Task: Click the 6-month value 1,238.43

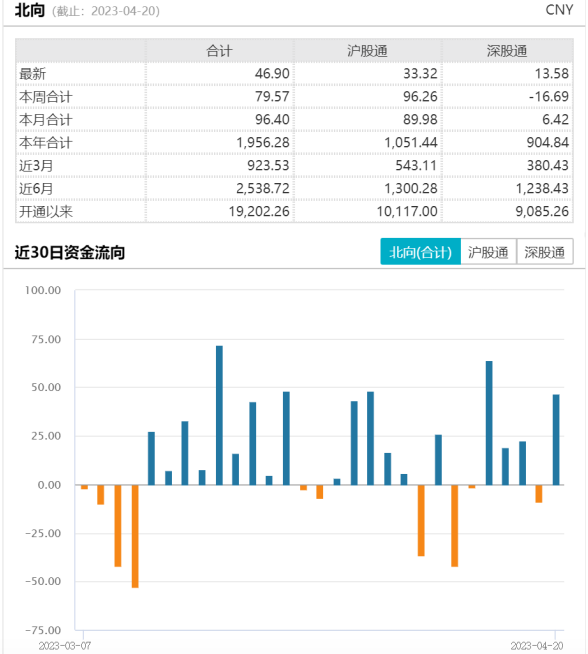Action: (x=542, y=189)
